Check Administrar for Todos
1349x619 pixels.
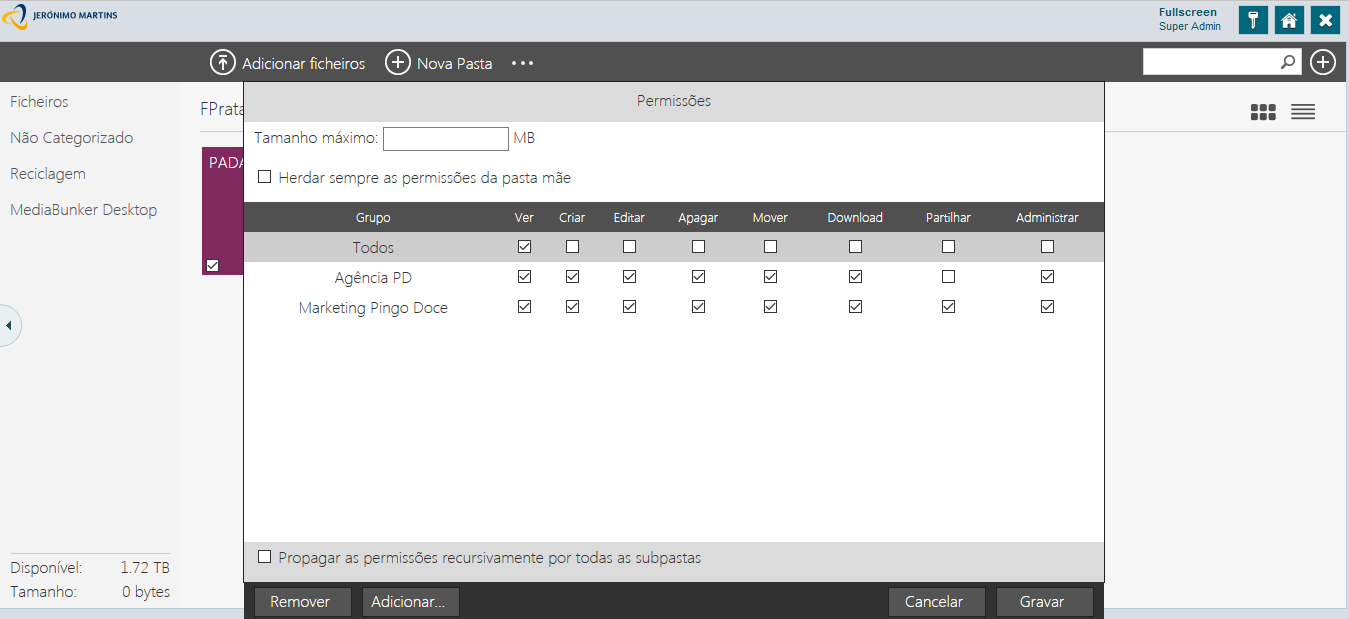coord(1047,246)
